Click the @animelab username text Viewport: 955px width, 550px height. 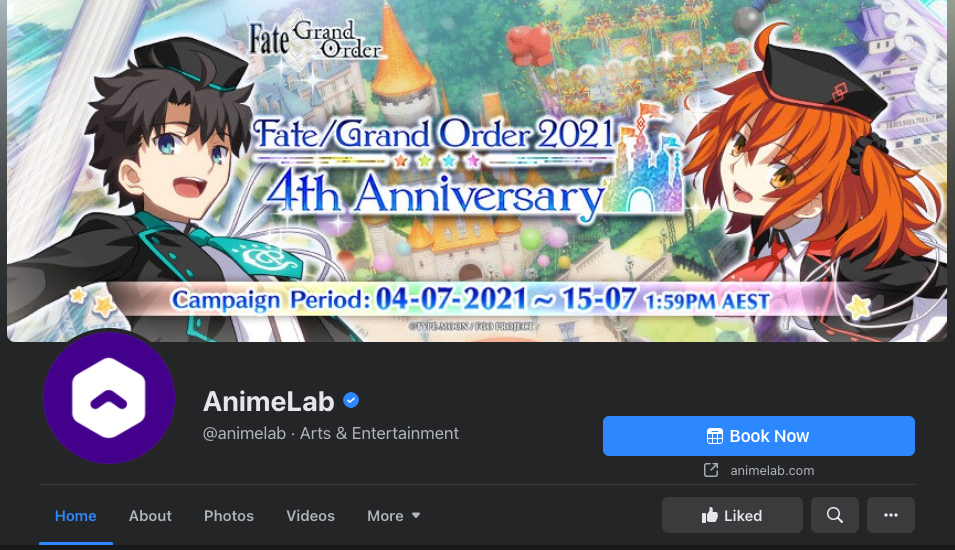click(244, 433)
